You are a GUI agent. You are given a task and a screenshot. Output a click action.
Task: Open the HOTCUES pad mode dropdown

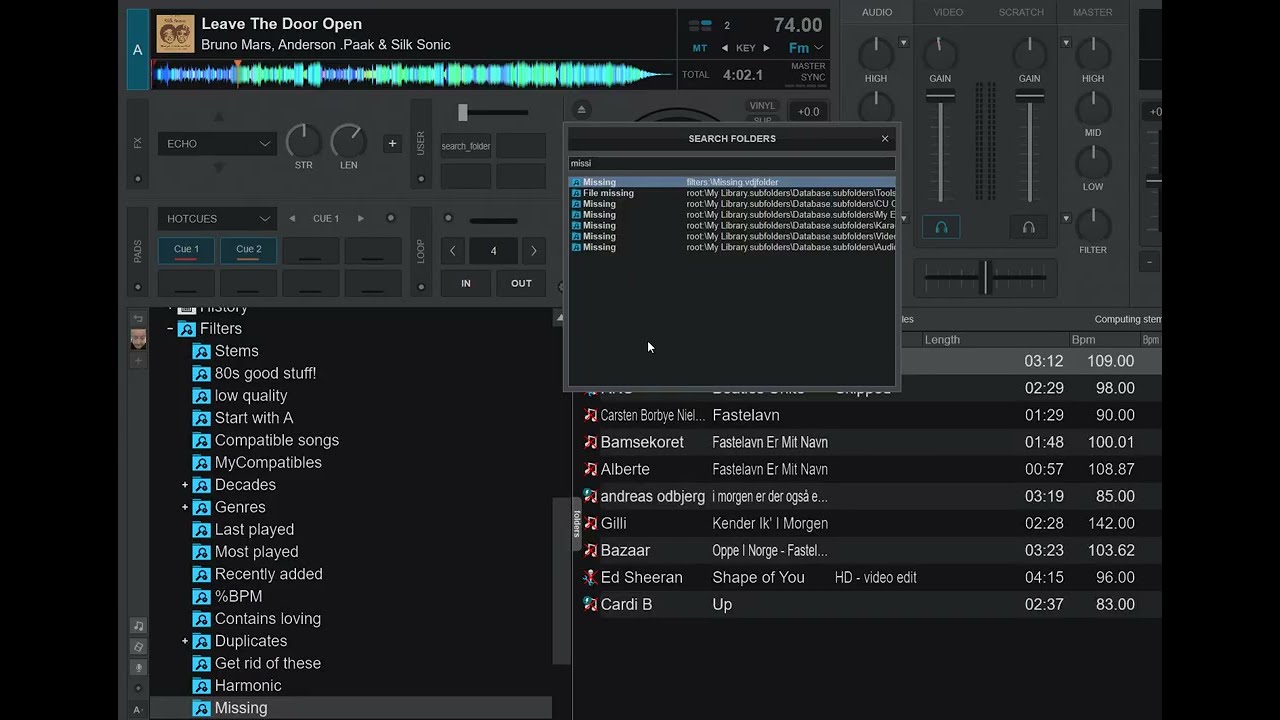[x=217, y=219]
